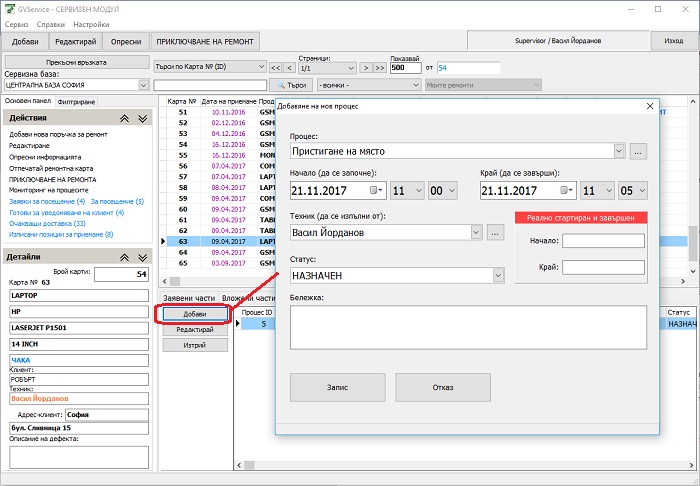Collapse Детайли panel with up chevron

(x=125, y=258)
